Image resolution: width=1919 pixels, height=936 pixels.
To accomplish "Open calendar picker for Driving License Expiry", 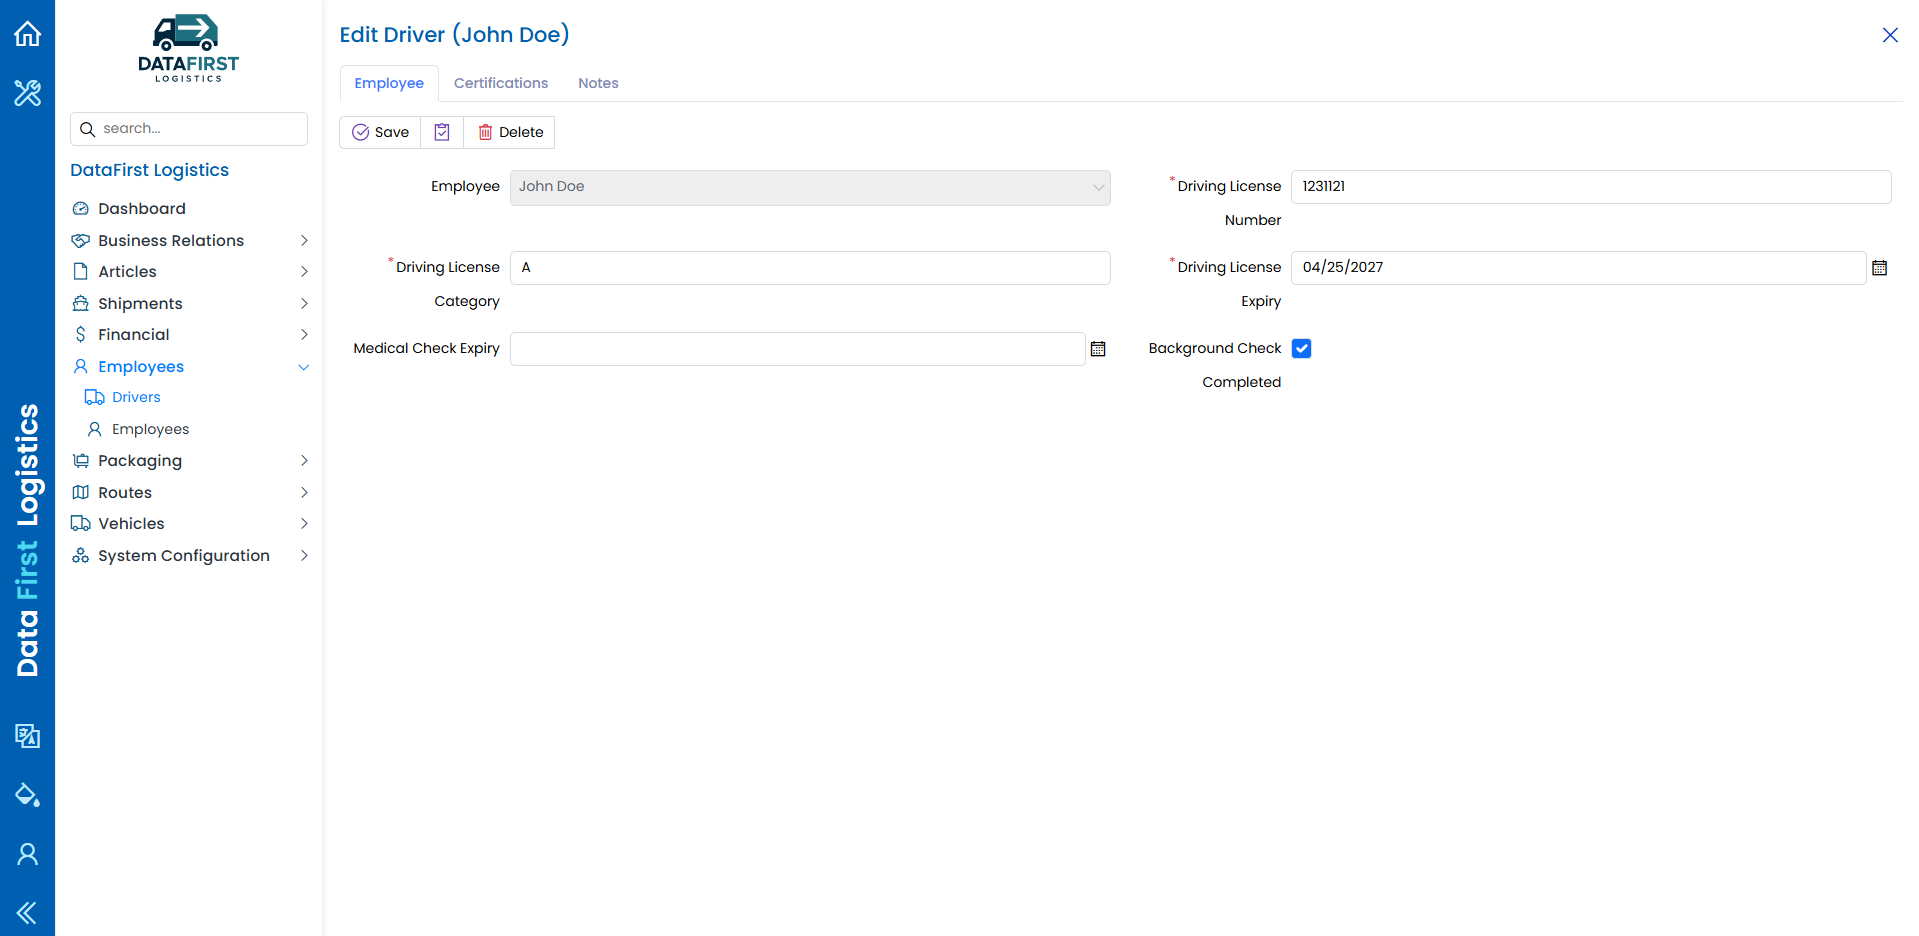I will click(x=1879, y=268).
